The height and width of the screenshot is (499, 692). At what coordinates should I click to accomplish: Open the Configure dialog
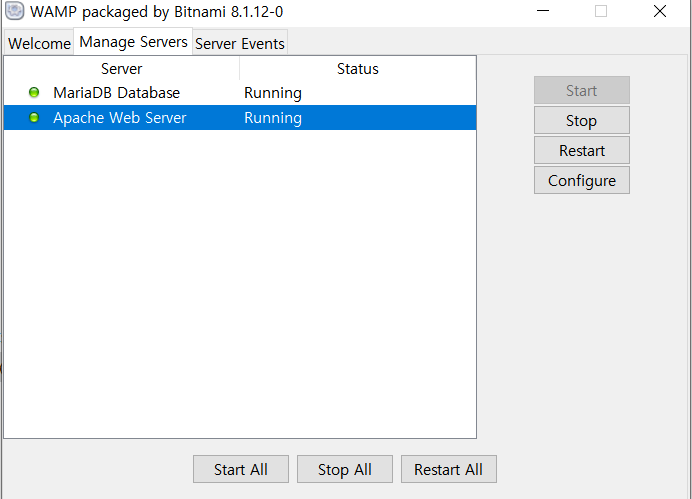coord(582,180)
